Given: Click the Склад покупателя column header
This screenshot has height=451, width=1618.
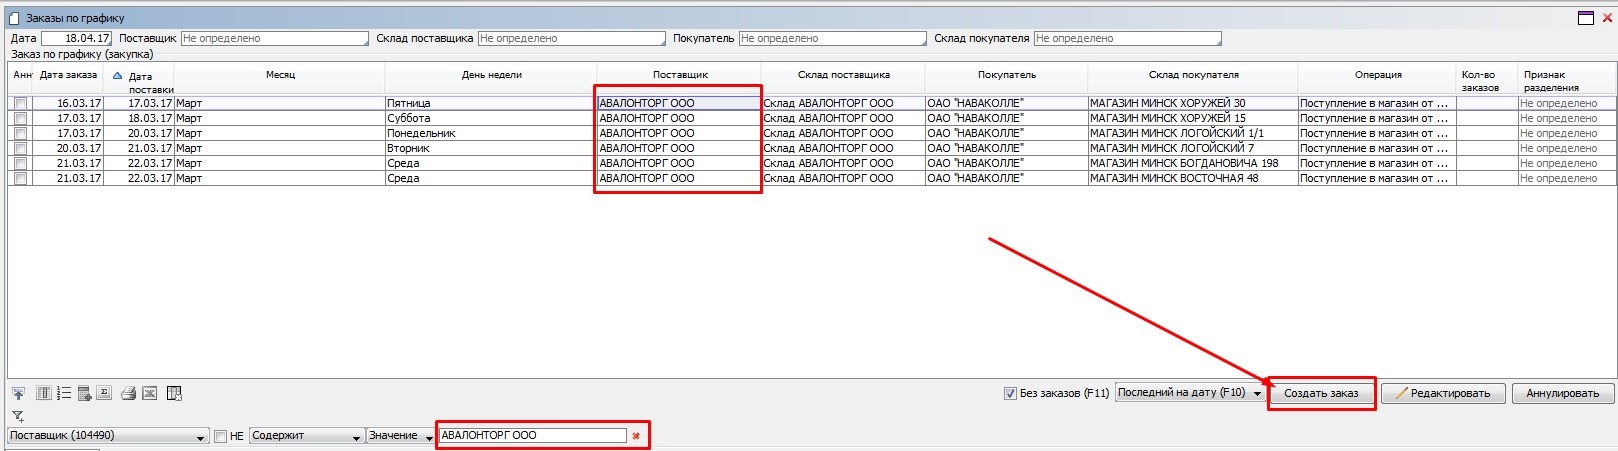Looking at the screenshot, I should pyautogui.click(x=1193, y=75).
